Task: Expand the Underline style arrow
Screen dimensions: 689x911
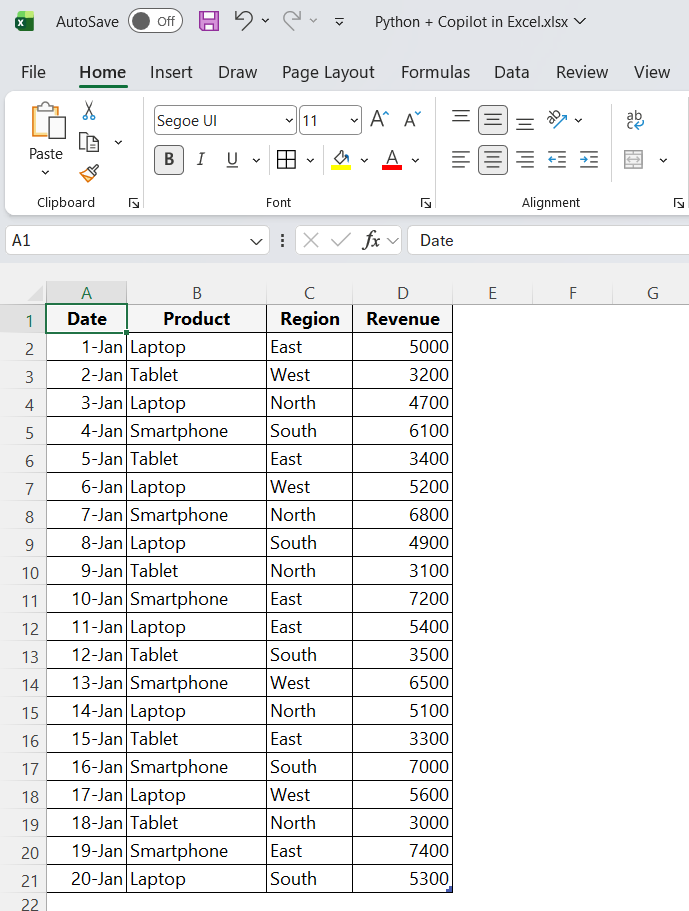Action: (x=256, y=160)
